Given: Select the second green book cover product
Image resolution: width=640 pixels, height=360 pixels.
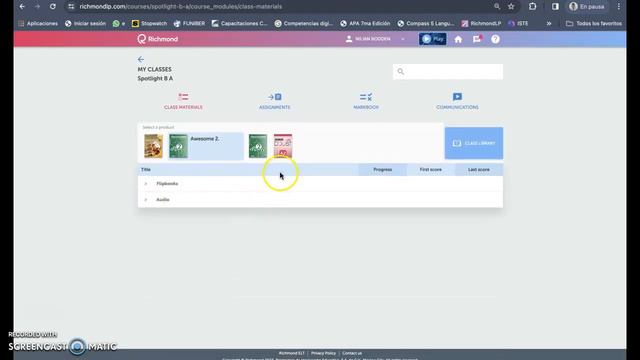Looking at the screenshot, I should click(x=258, y=146).
